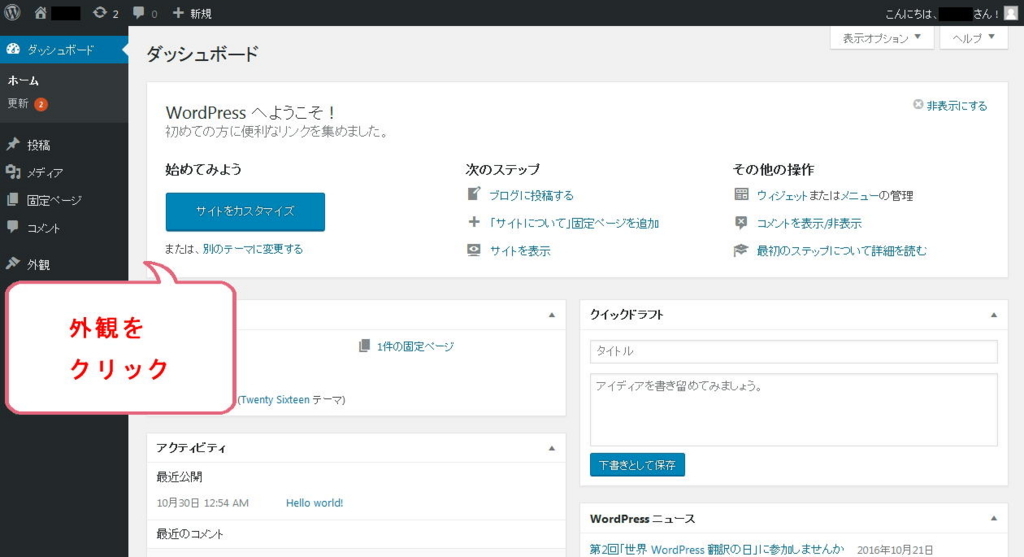Expand the 表示オプション screen options dropdown
Image resolution: width=1024 pixels, height=557 pixels.
click(881, 38)
